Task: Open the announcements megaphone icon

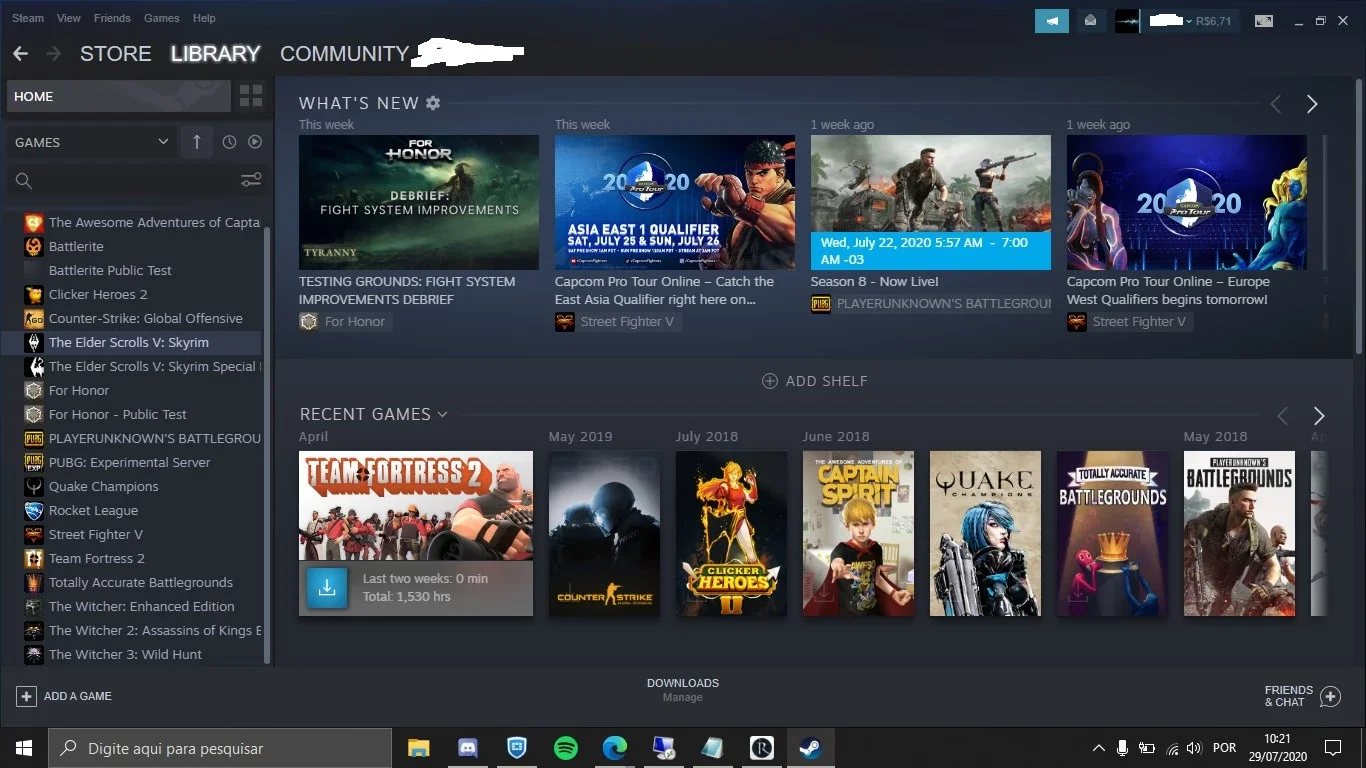Action: click(1051, 20)
